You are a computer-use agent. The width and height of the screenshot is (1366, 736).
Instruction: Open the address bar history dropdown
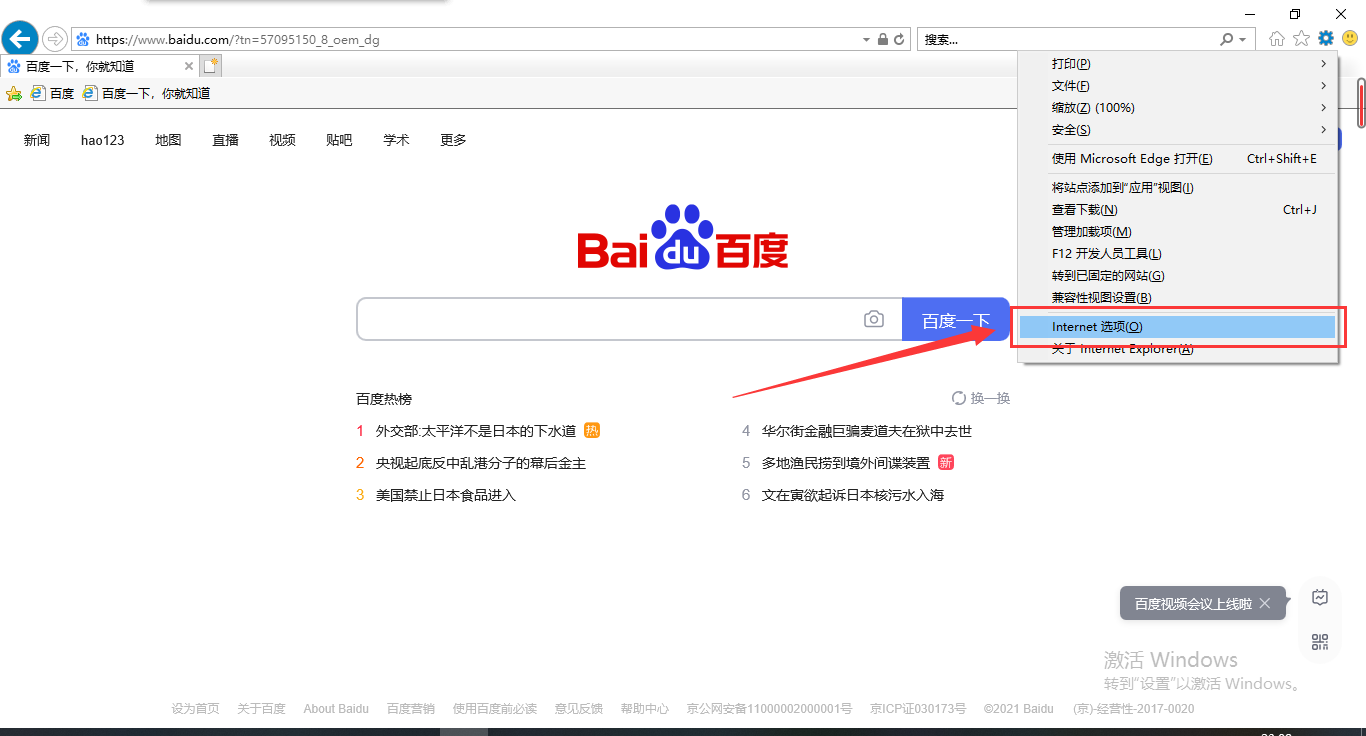tap(866, 38)
